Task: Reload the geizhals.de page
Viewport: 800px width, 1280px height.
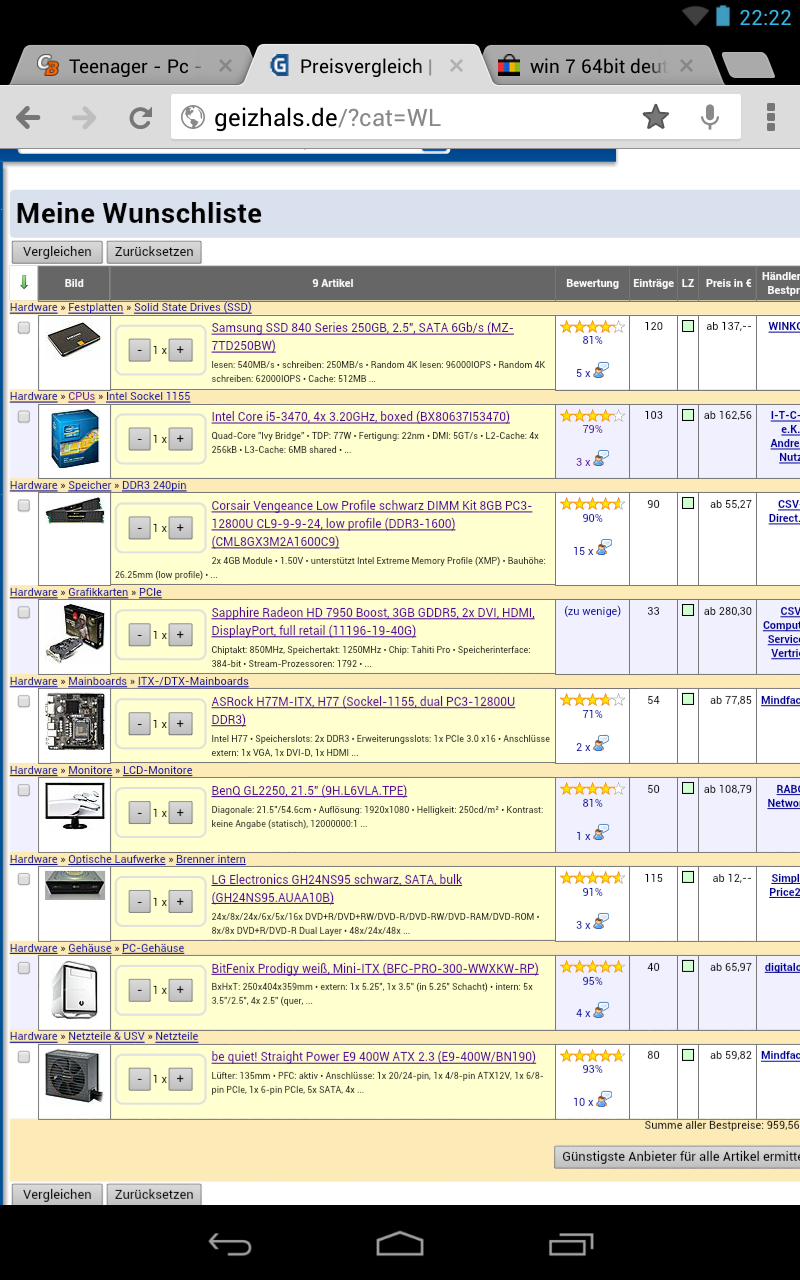Action: point(140,118)
